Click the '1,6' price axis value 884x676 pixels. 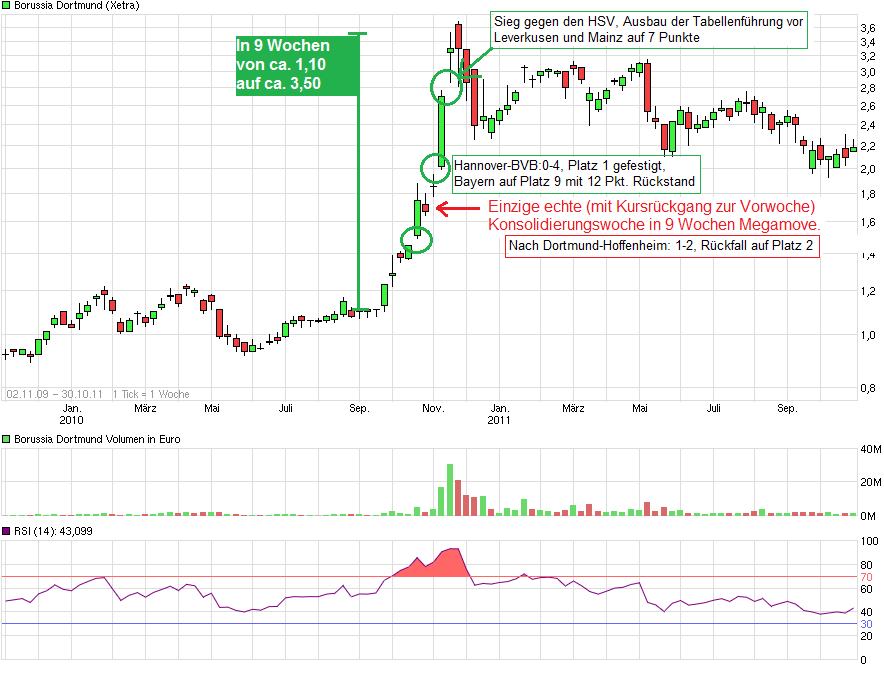(x=868, y=222)
